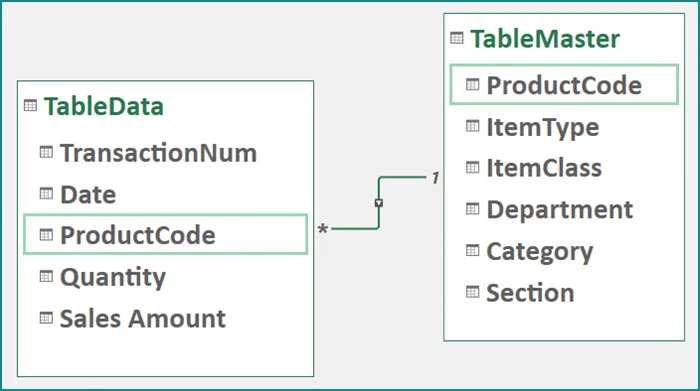Click the column icon next to Department
This screenshot has width=700, height=391.
(472, 209)
